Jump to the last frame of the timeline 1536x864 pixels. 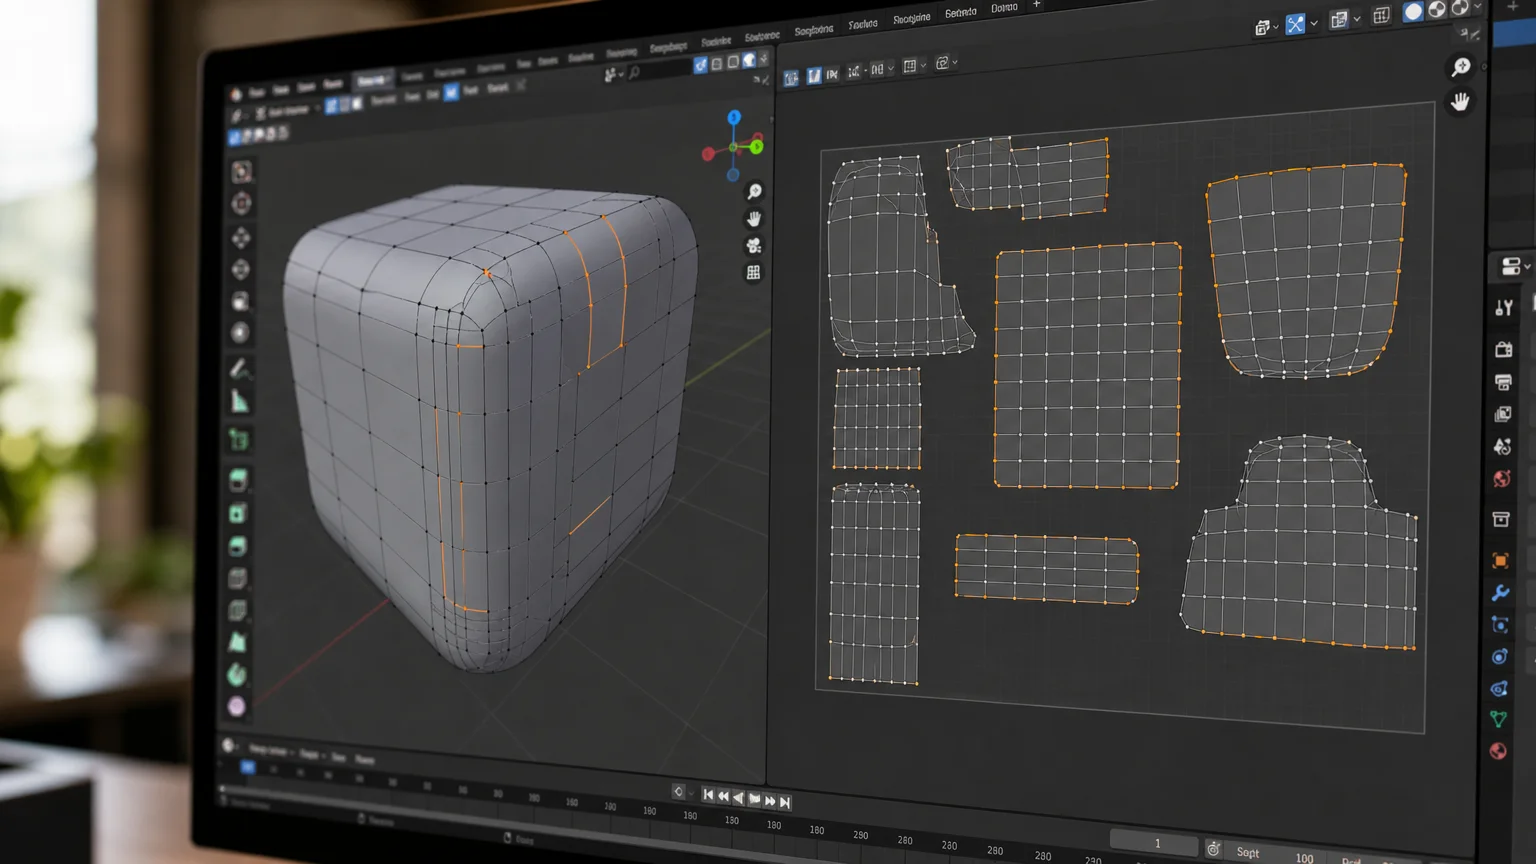point(786,802)
